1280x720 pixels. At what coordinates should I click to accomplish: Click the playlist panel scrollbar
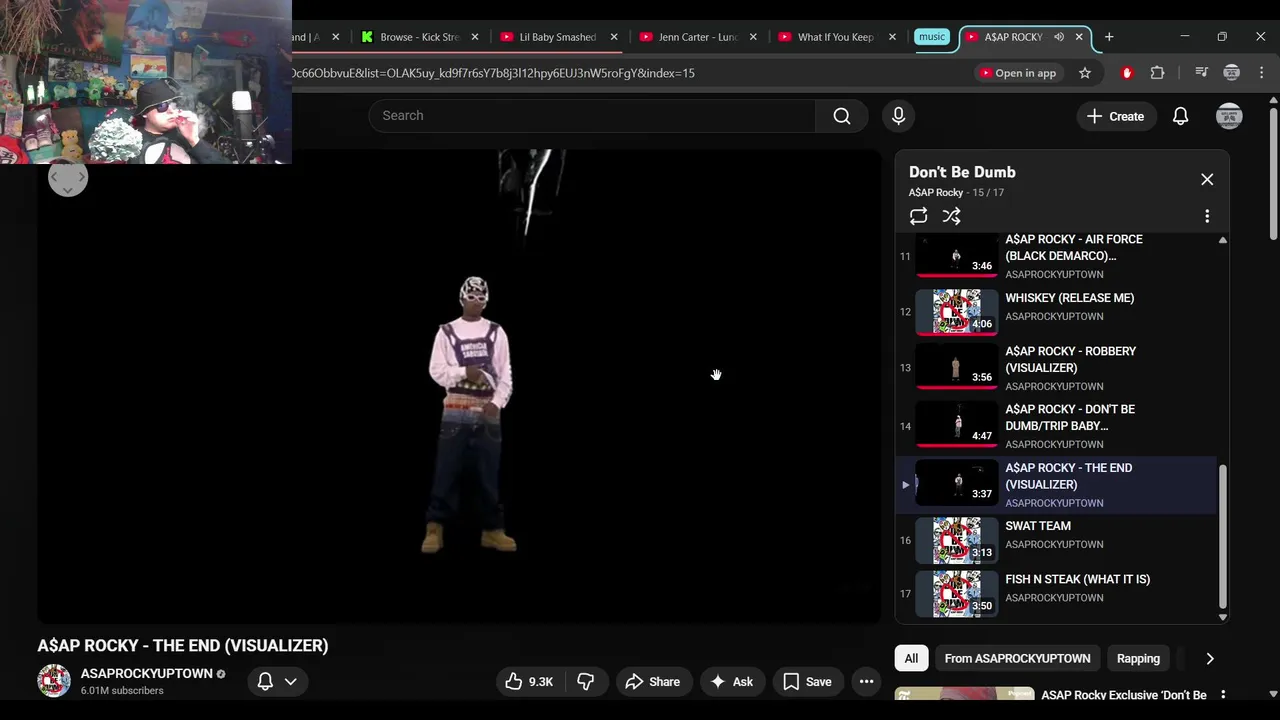[x=1222, y=537]
